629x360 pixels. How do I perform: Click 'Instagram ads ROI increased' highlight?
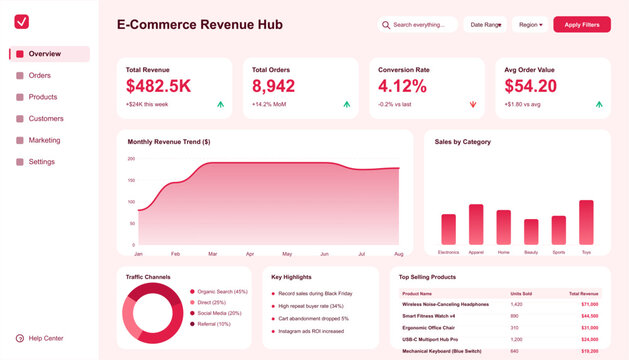[x=311, y=332]
